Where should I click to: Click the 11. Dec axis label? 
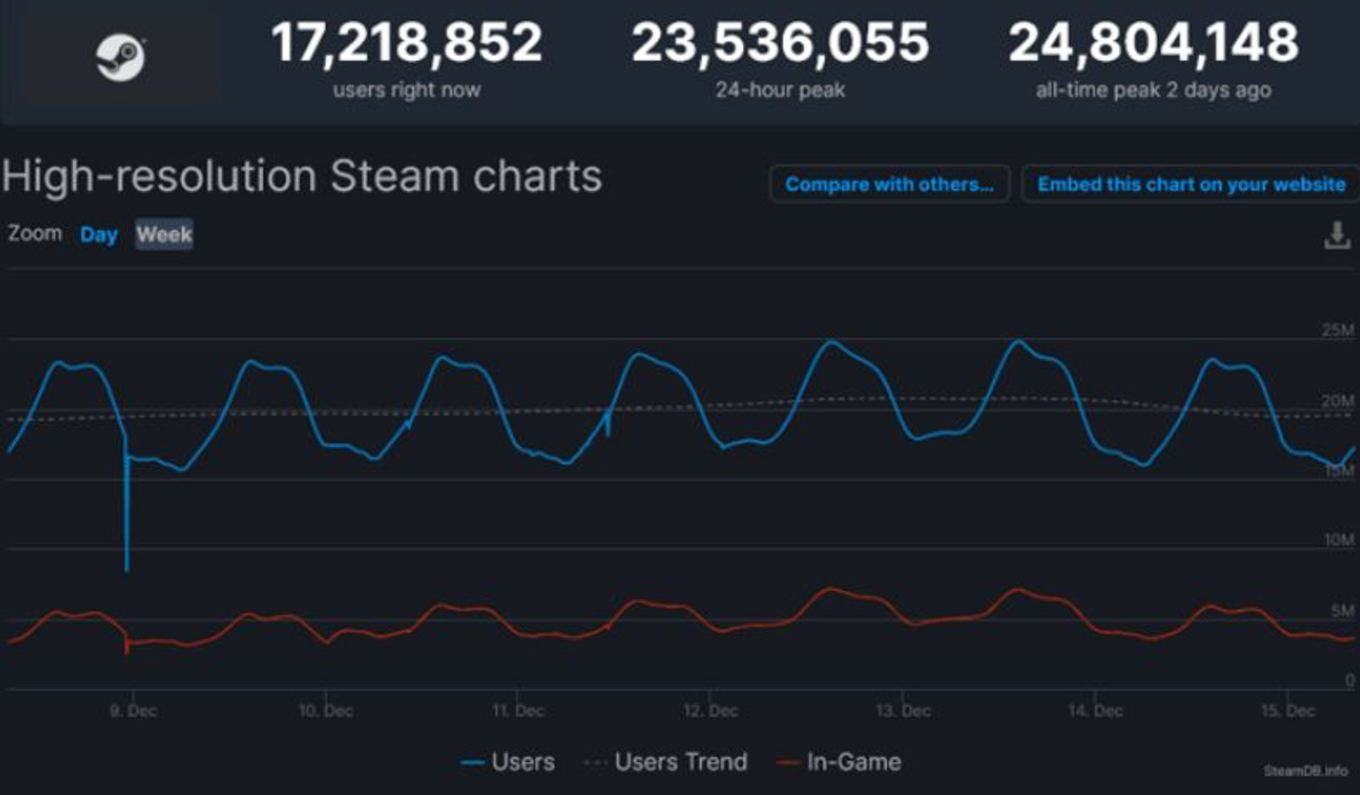pyautogui.click(x=517, y=711)
